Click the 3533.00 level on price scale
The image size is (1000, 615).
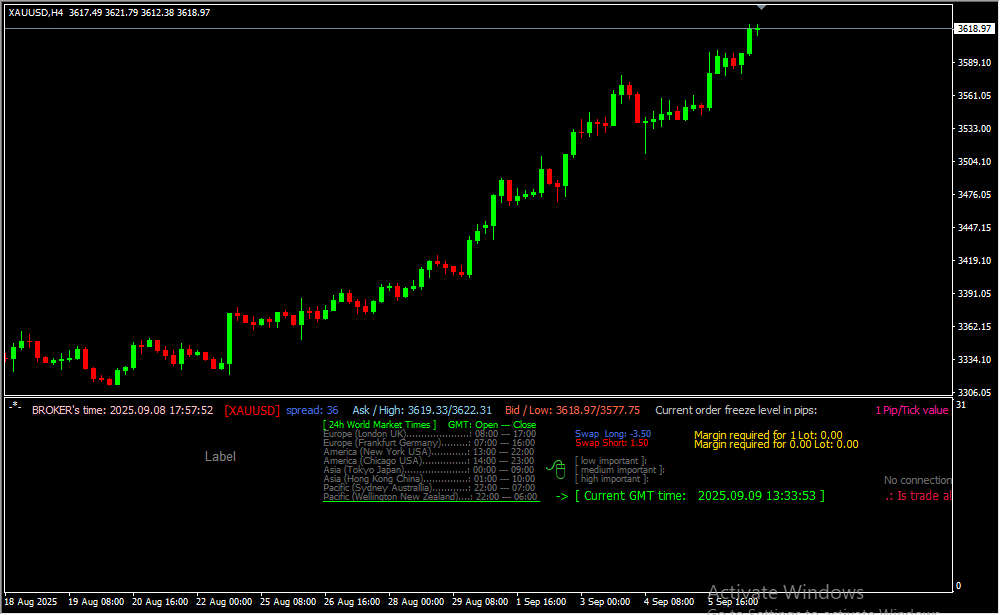[973, 129]
